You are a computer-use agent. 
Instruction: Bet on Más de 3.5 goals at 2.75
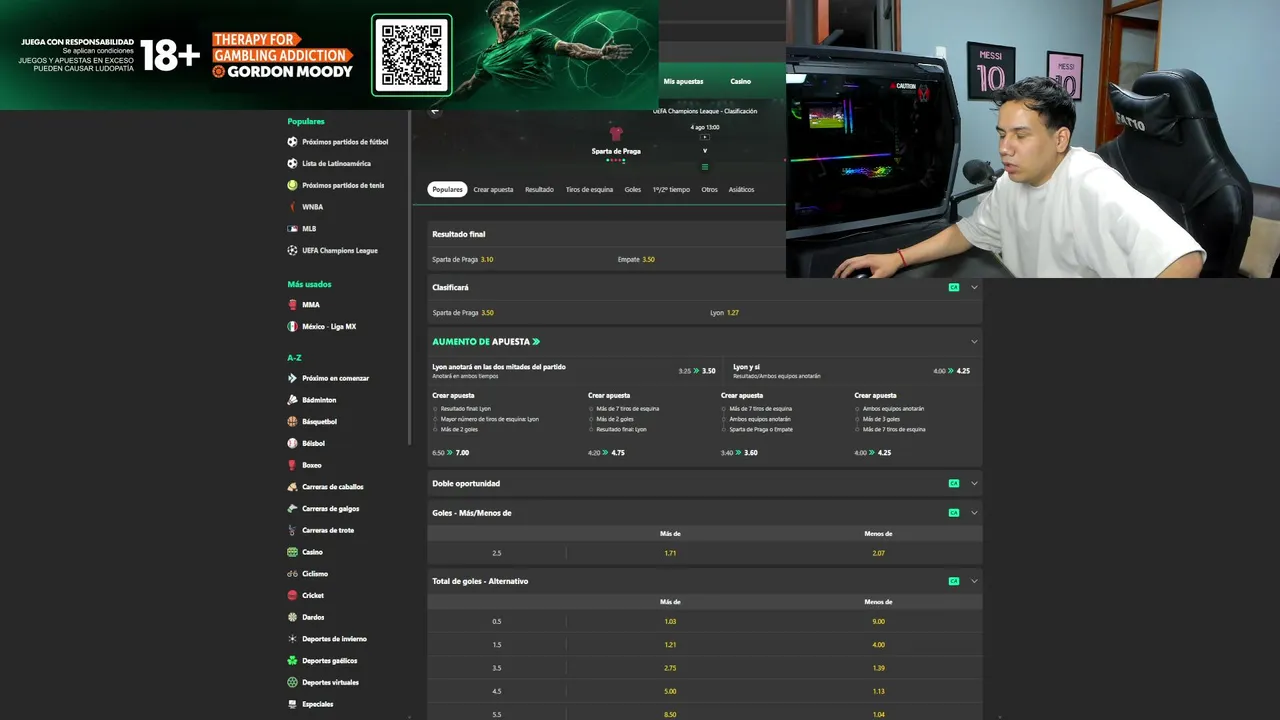670,668
